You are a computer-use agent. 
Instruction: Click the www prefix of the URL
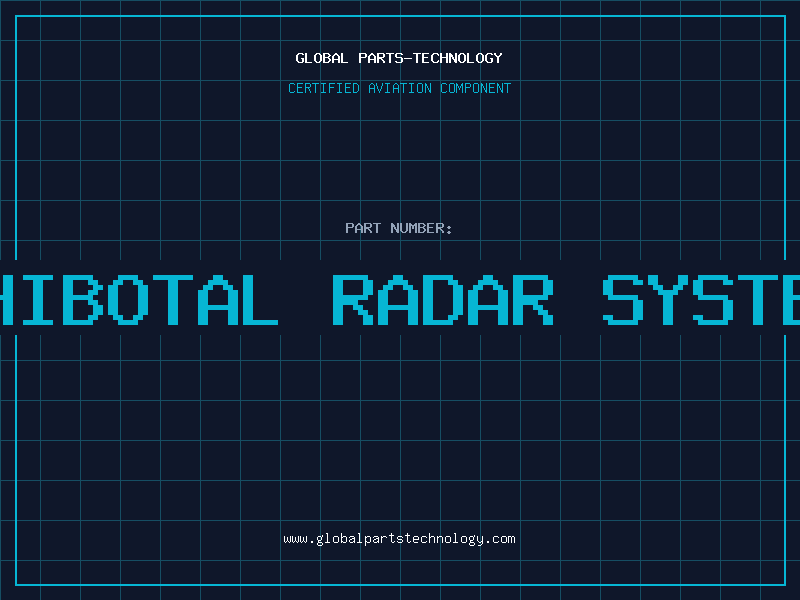(x=295, y=539)
